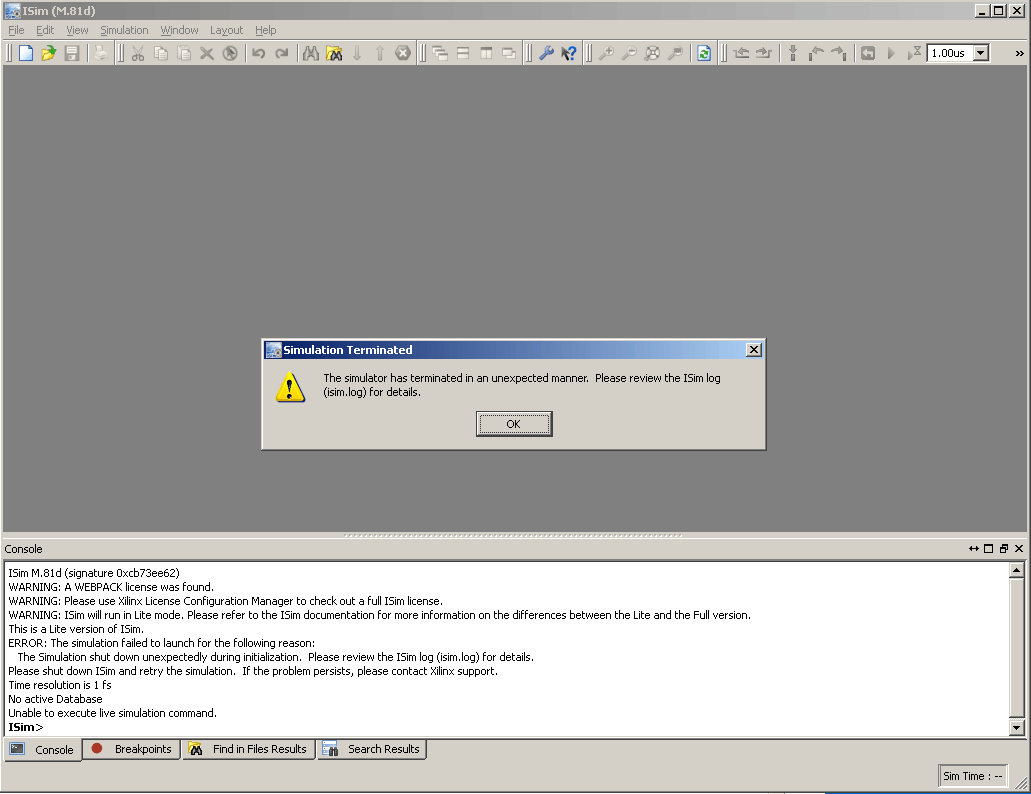Switch to the Console tab

pos(43,749)
